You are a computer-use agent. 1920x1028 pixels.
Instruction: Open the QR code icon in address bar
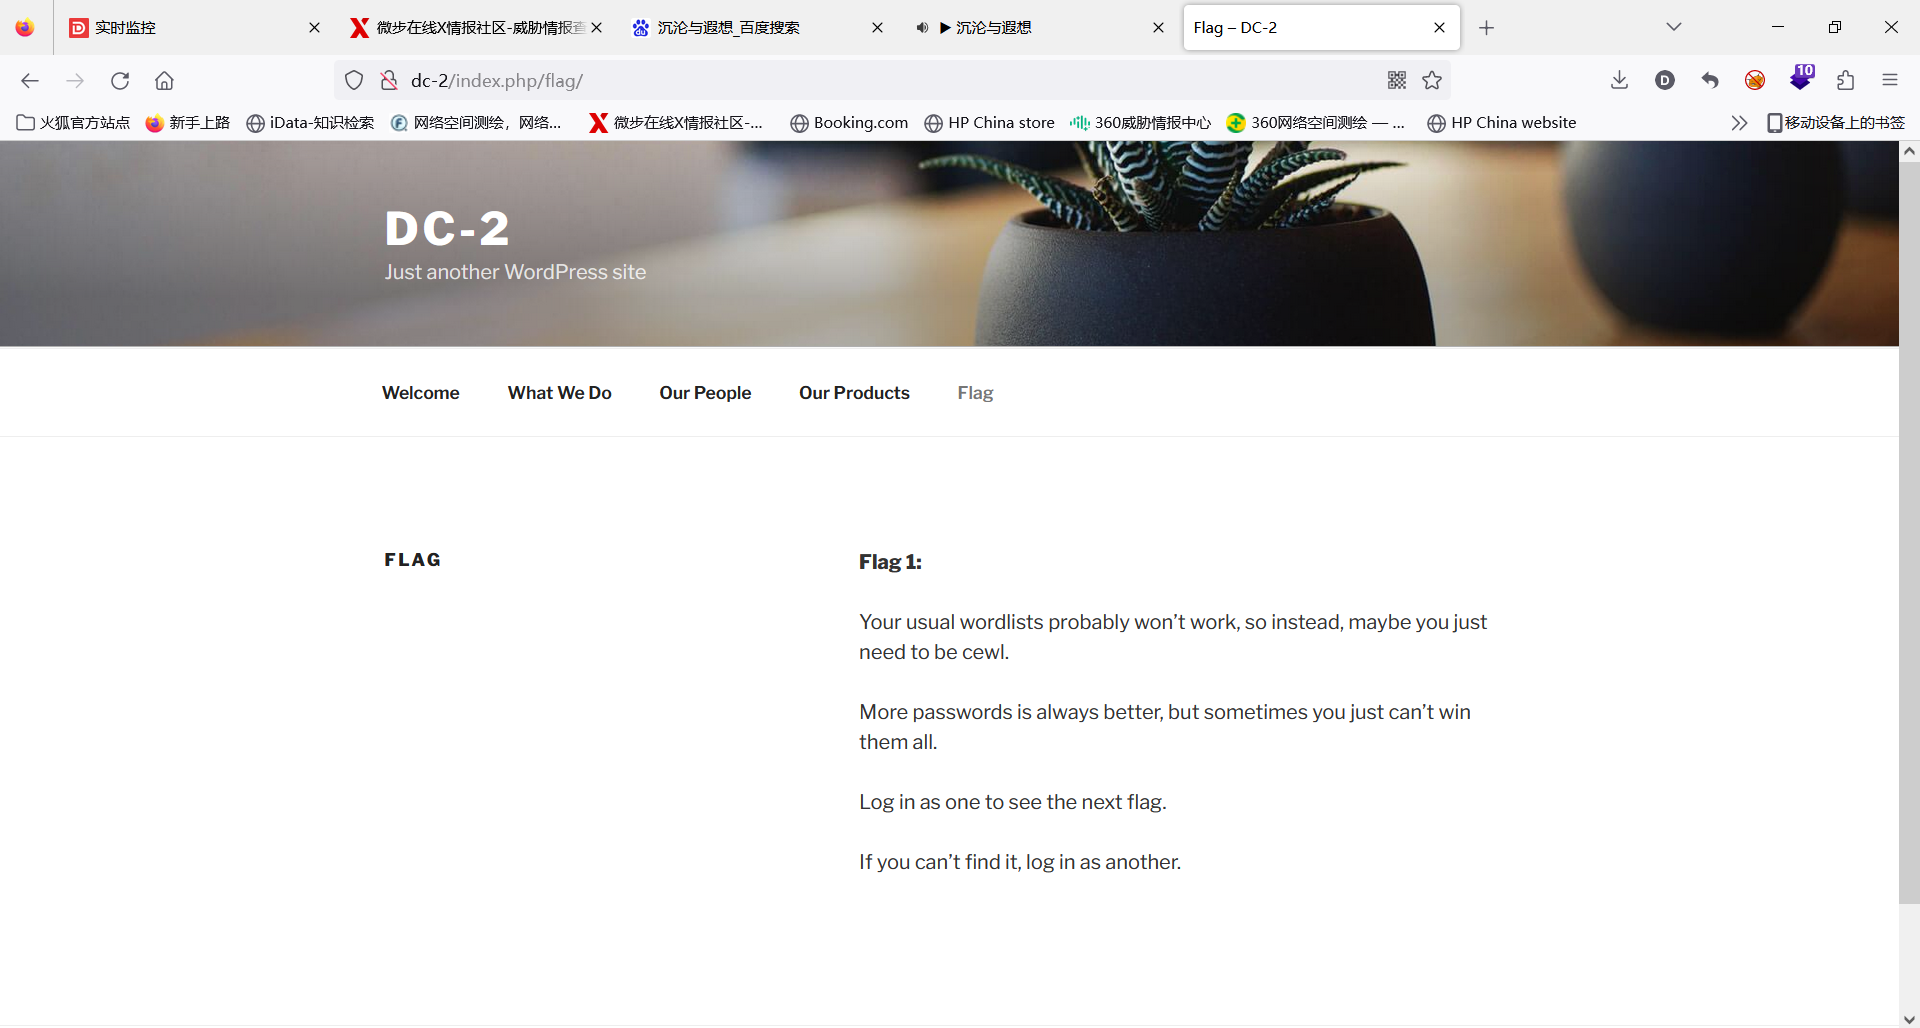click(1397, 81)
